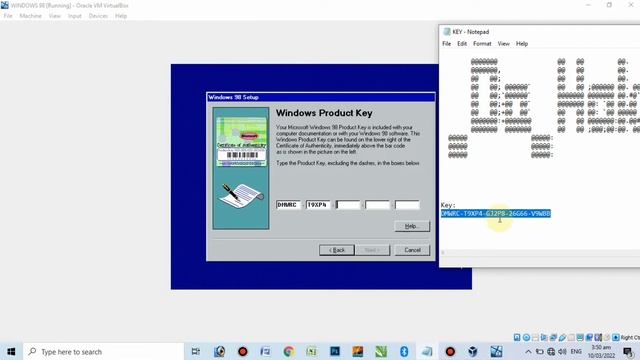Open Task View from the taskbar
Screen dimensions: 640x360
(x=196, y=351)
